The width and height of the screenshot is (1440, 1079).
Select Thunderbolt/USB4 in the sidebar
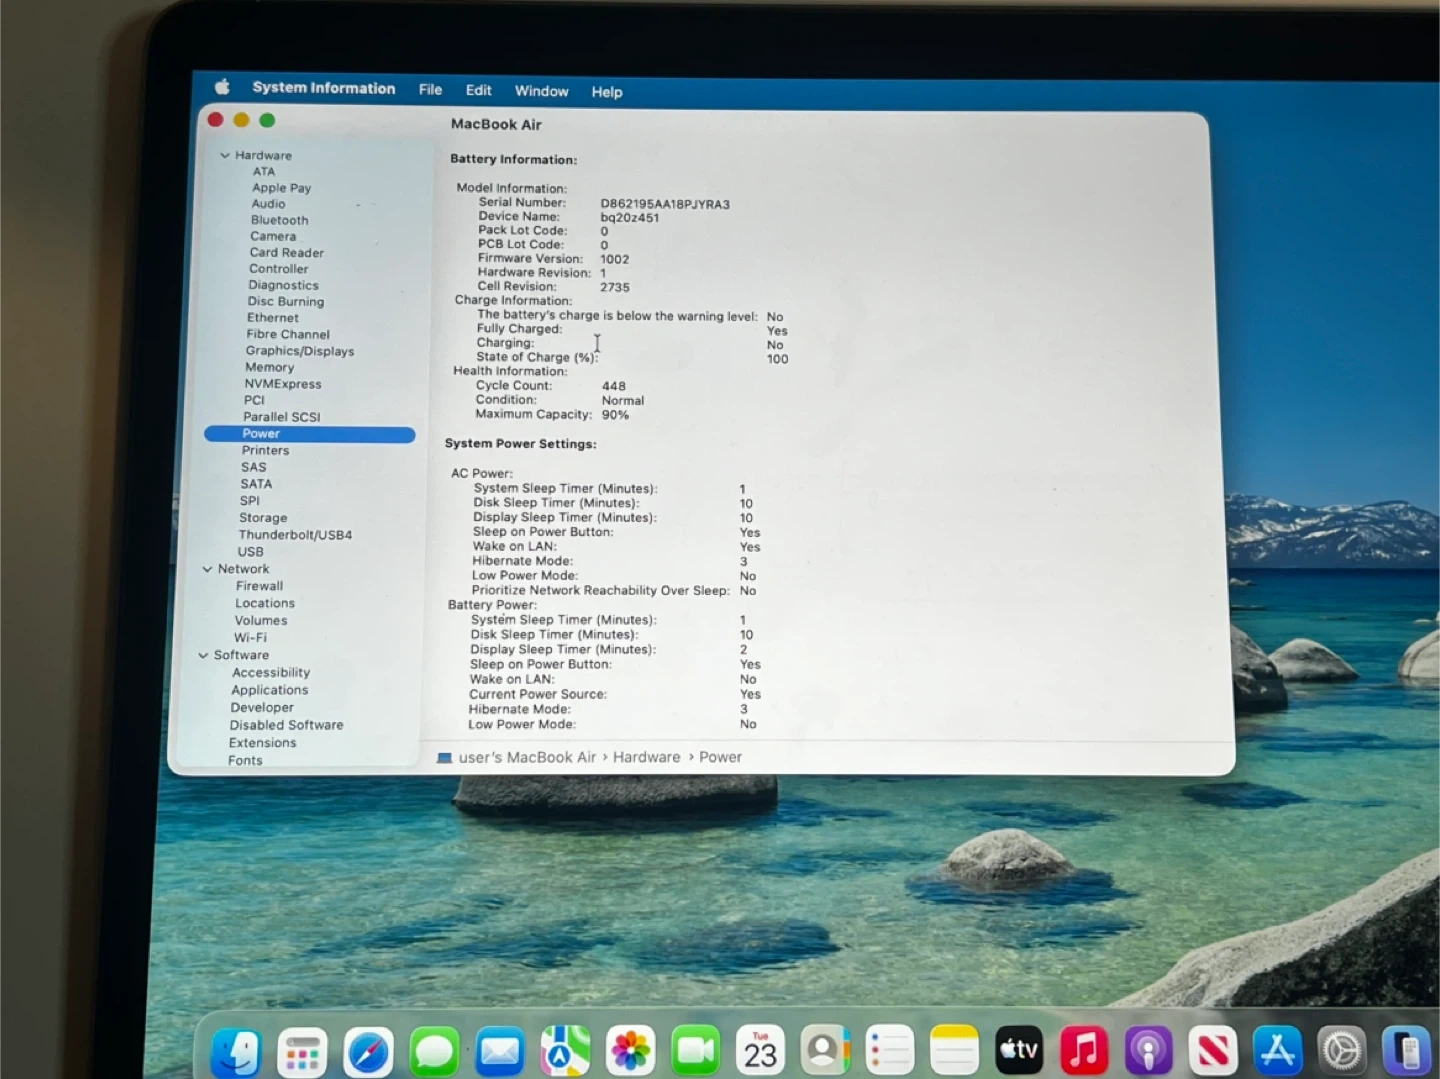pos(295,535)
